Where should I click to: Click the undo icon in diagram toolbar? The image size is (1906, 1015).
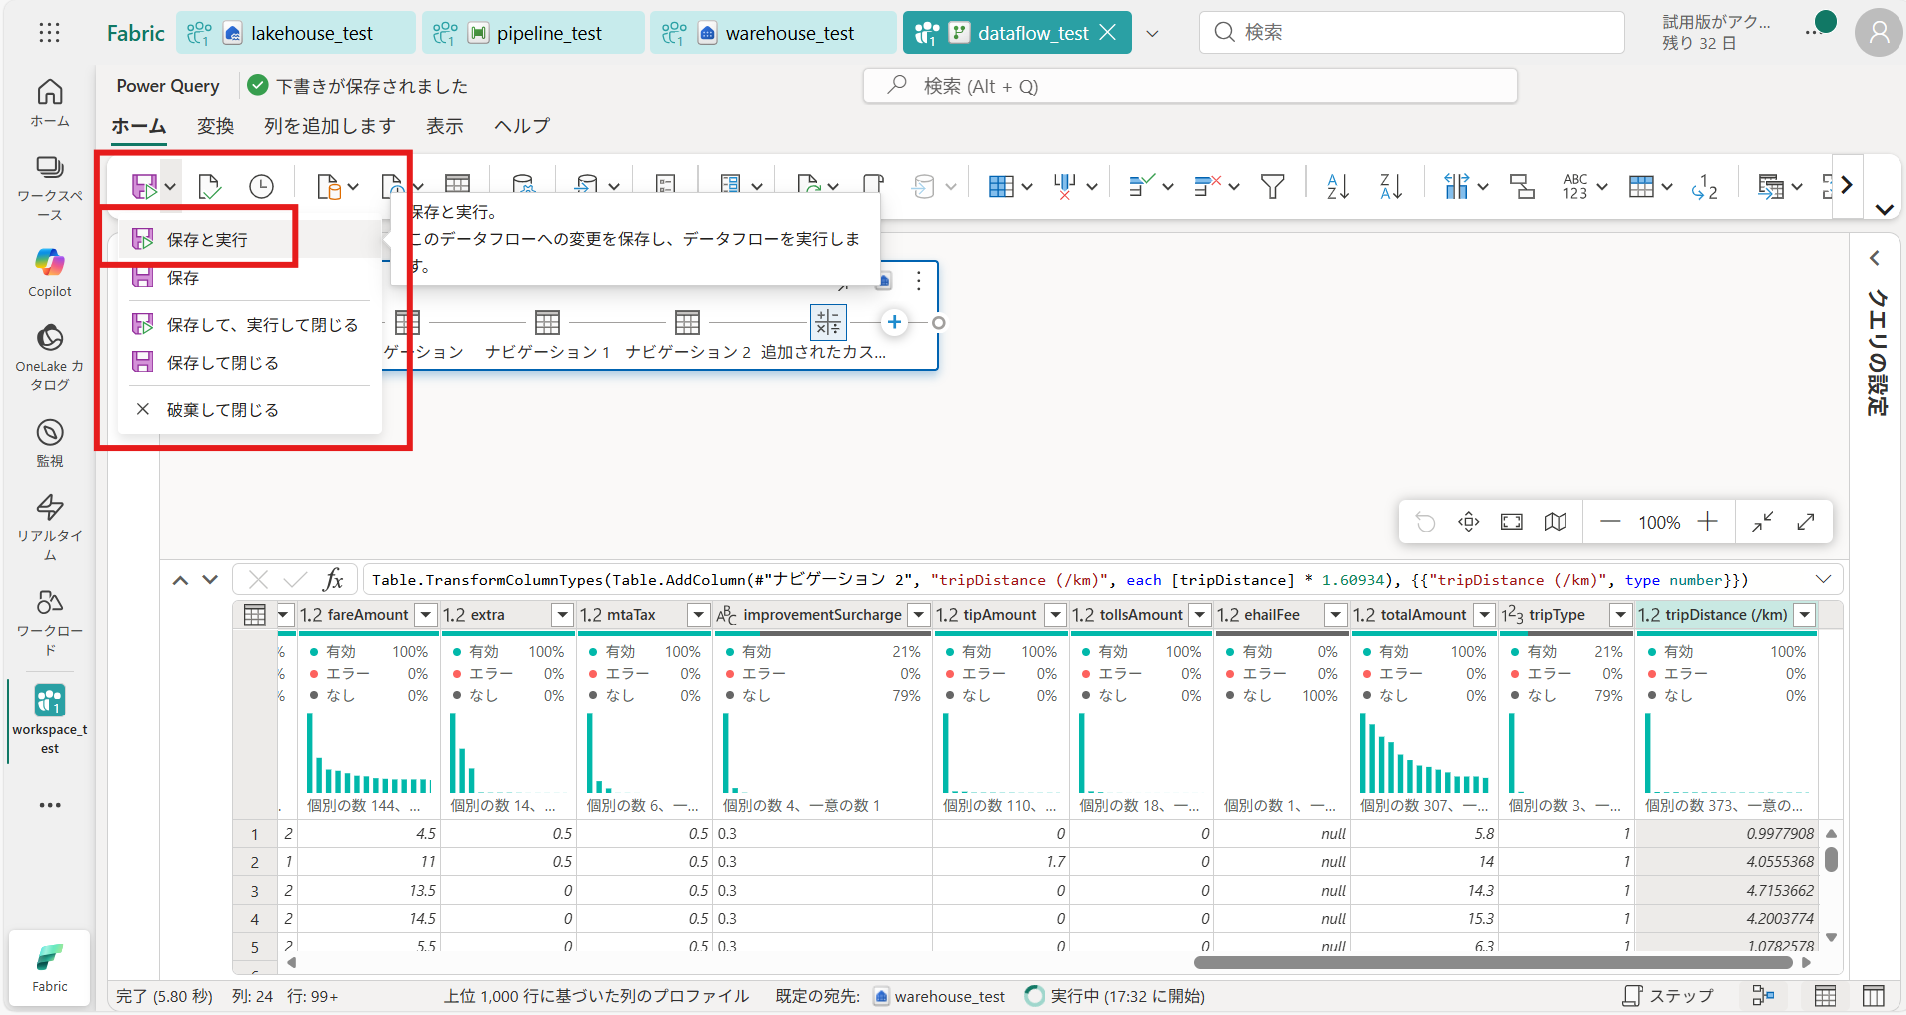coord(1425,522)
